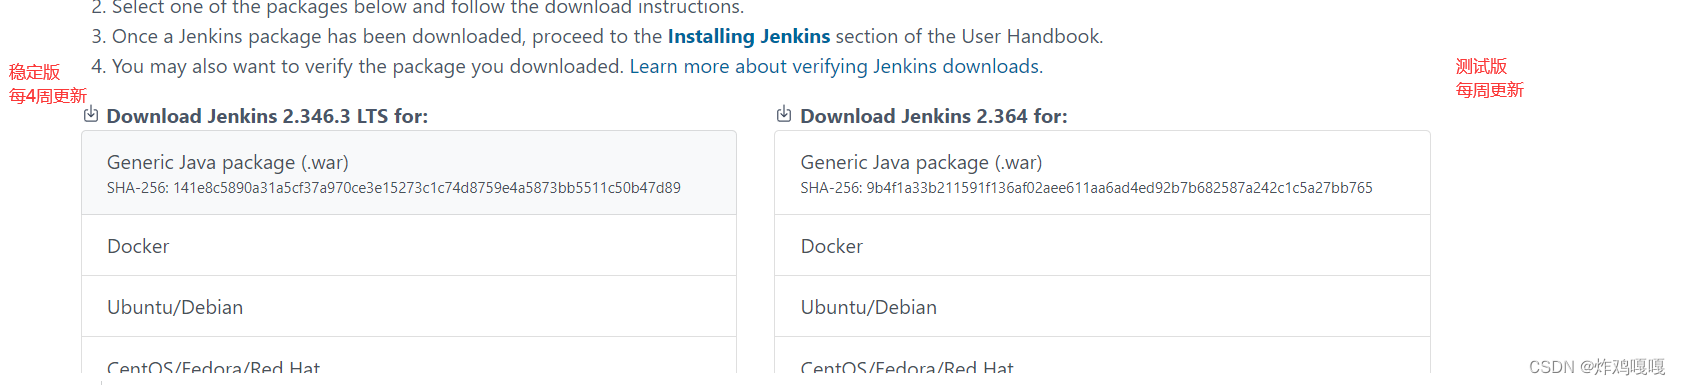Screen dimensions: 1681x385
Task: Click the Download Jenkins 2.346.3 LTS heading
Action: click(x=267, y=116)
